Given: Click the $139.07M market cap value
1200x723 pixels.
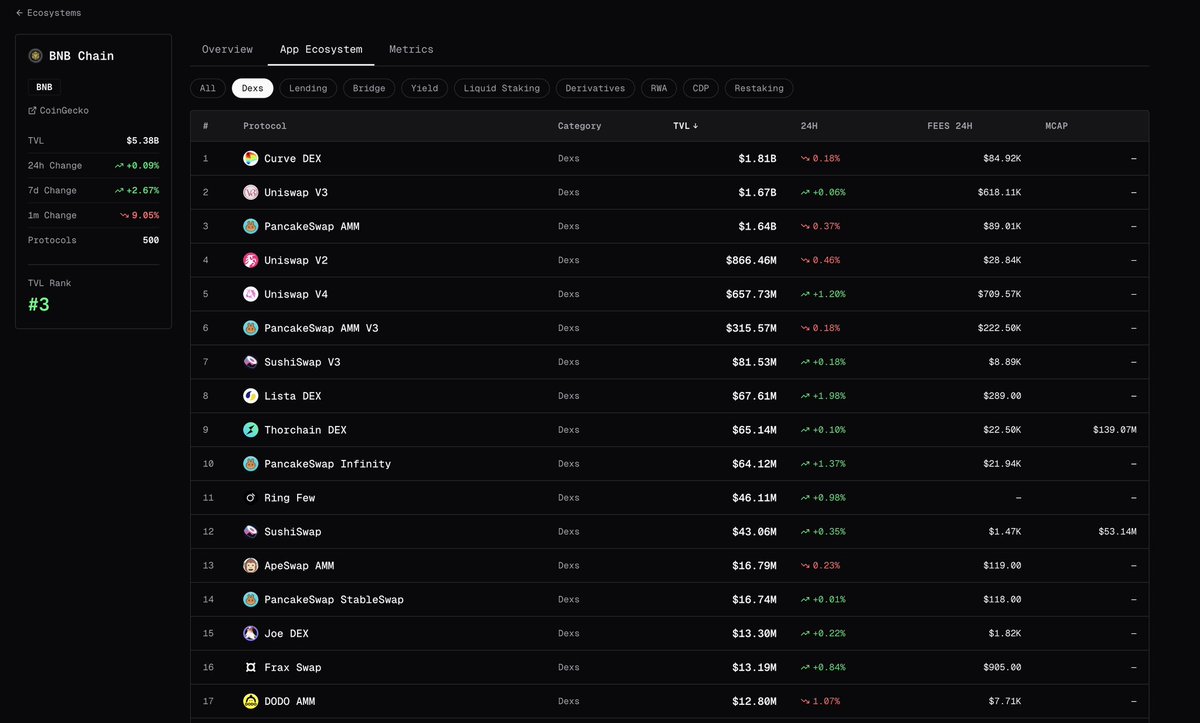Looking at the screenshot, I should point(1115,430).
